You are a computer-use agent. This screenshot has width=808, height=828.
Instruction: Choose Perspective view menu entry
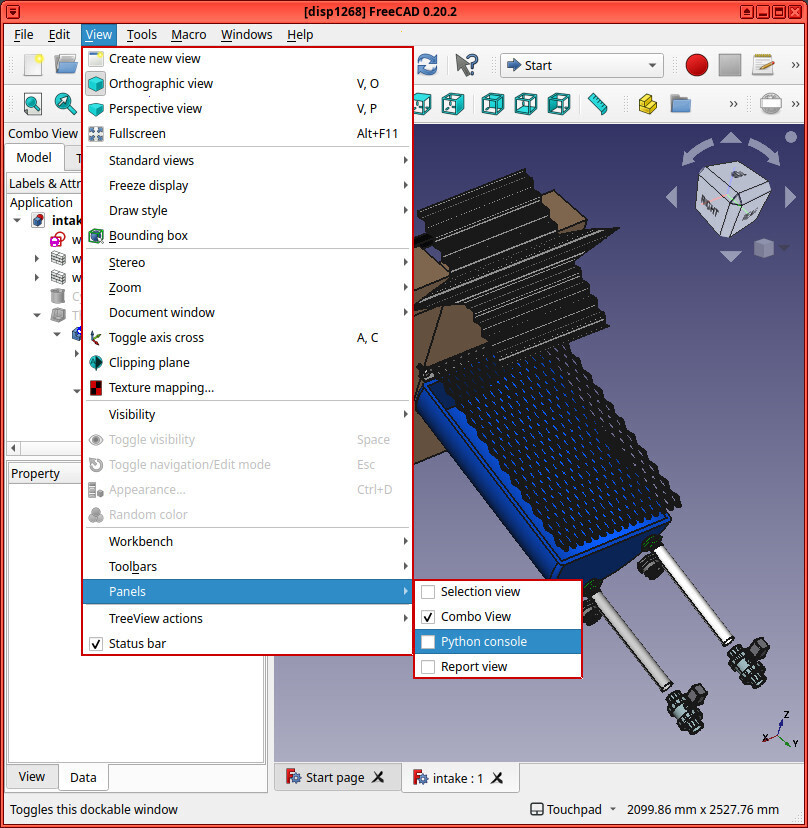tap(247, 108)
